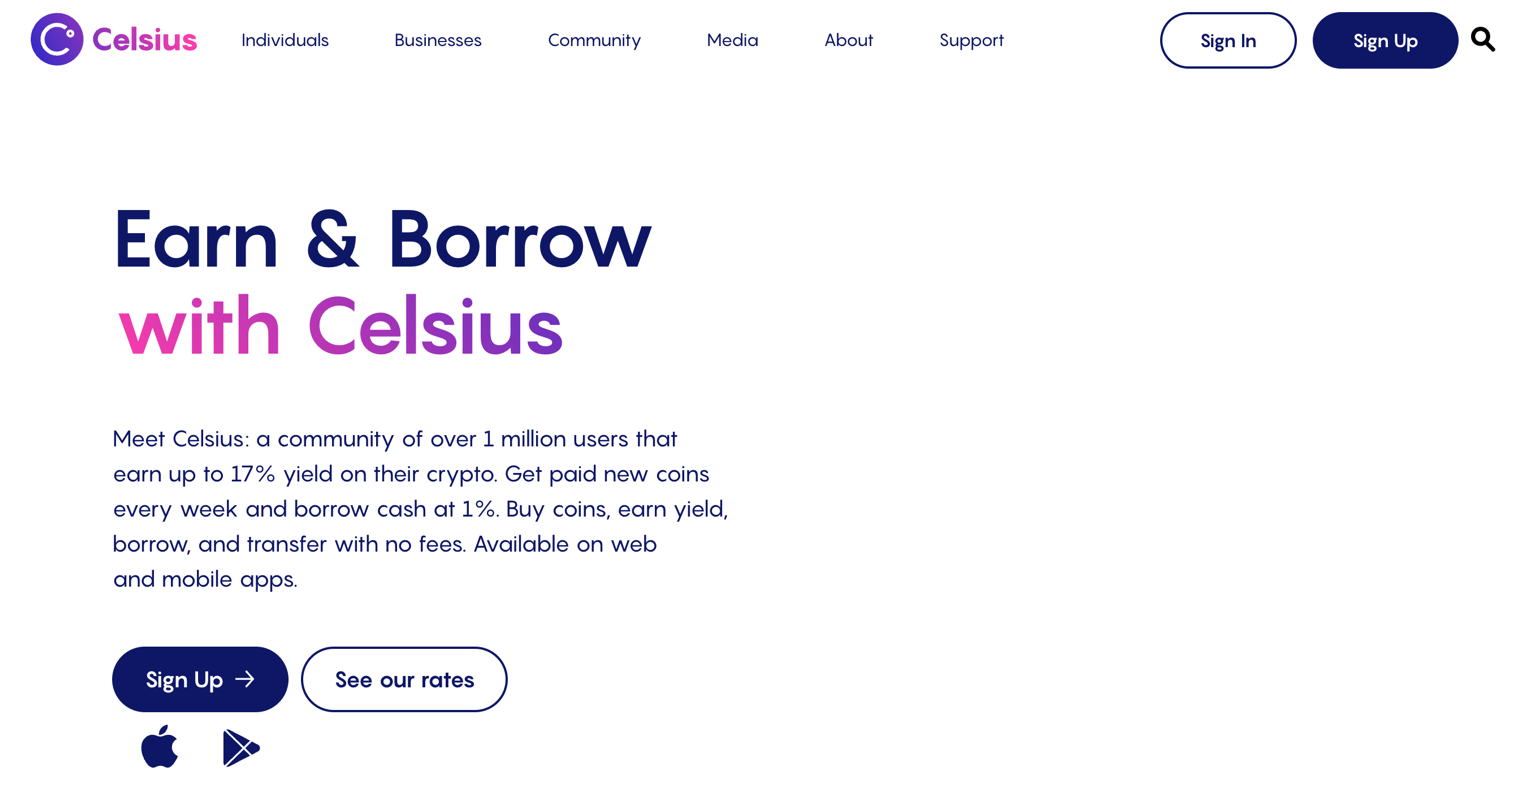Click the header Sign Up button

pos(1385,40)
